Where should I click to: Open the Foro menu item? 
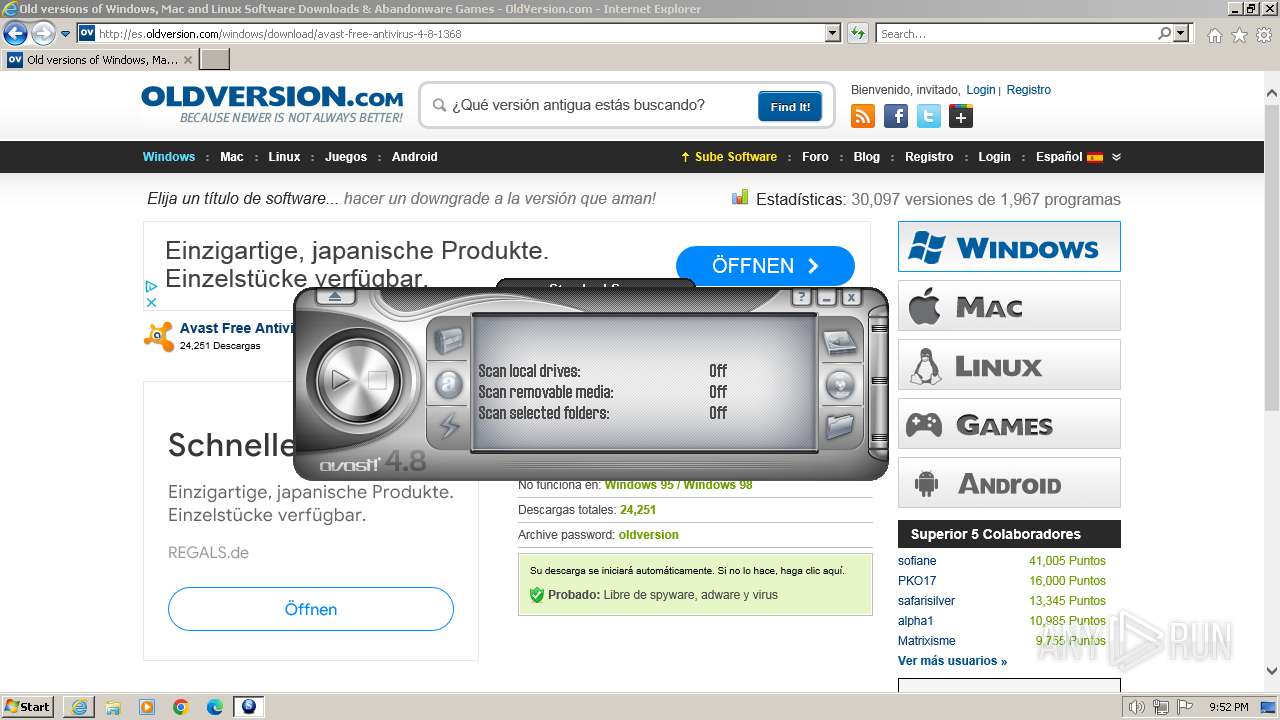coord(815,157)
